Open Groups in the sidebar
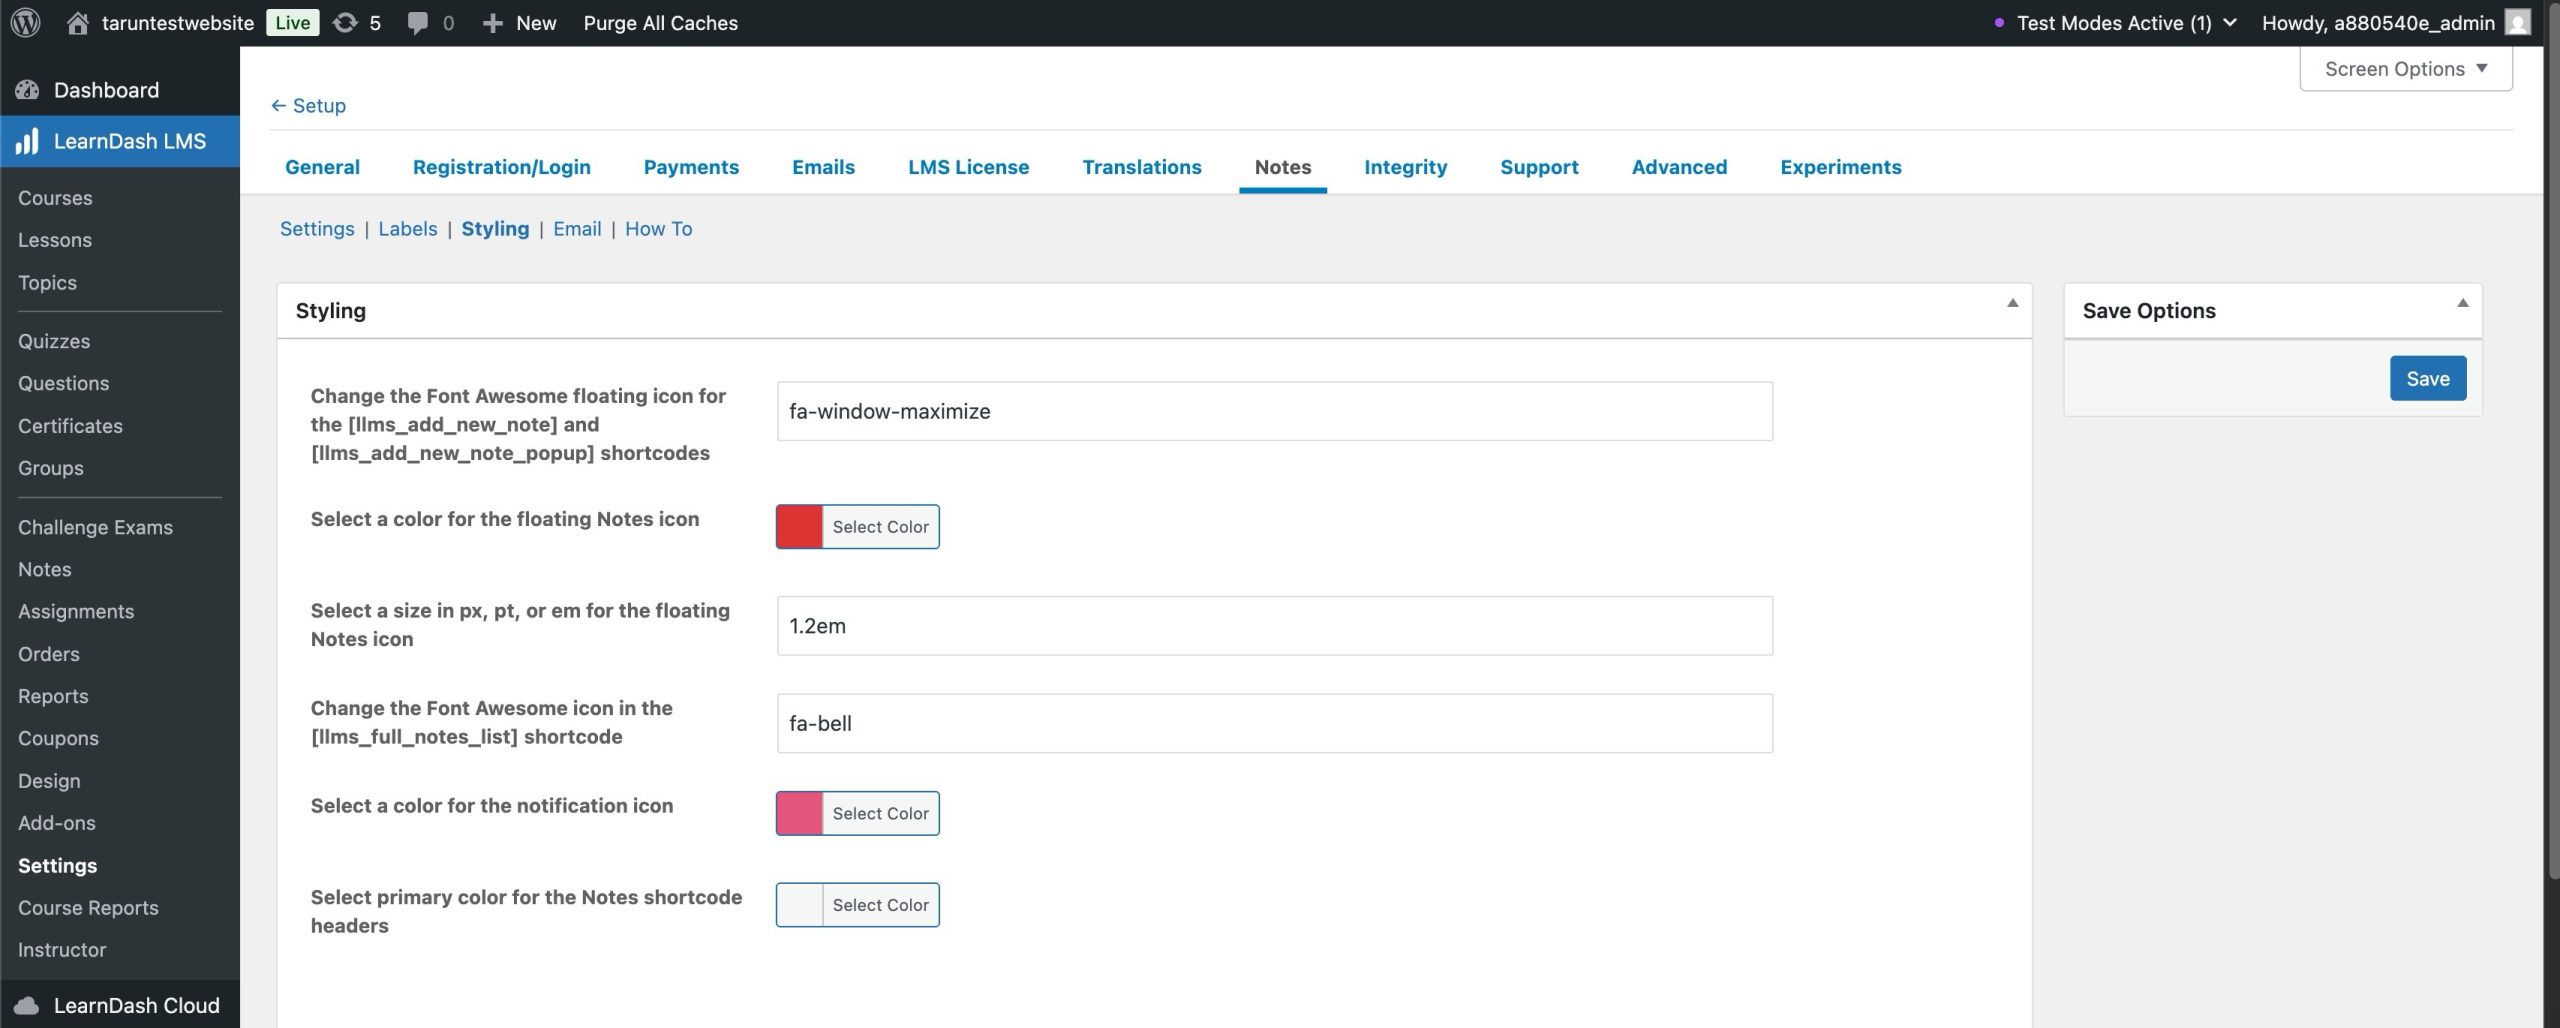Viewport: 2560px width, 1028px height. [50, 467]
